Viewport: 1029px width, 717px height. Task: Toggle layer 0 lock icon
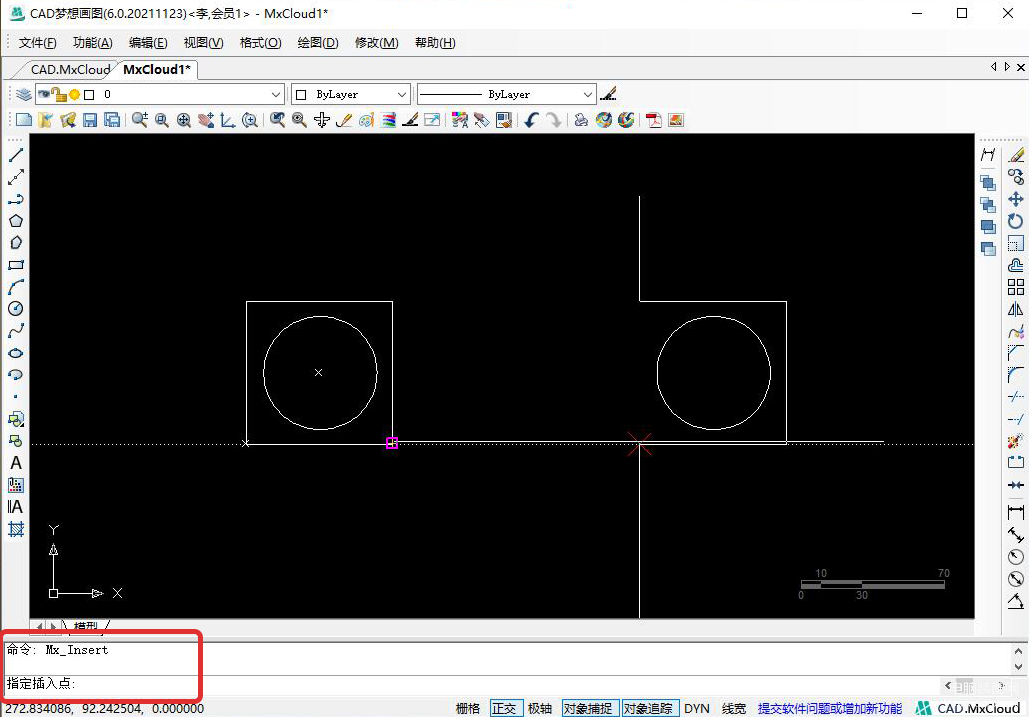click(60, 94)
